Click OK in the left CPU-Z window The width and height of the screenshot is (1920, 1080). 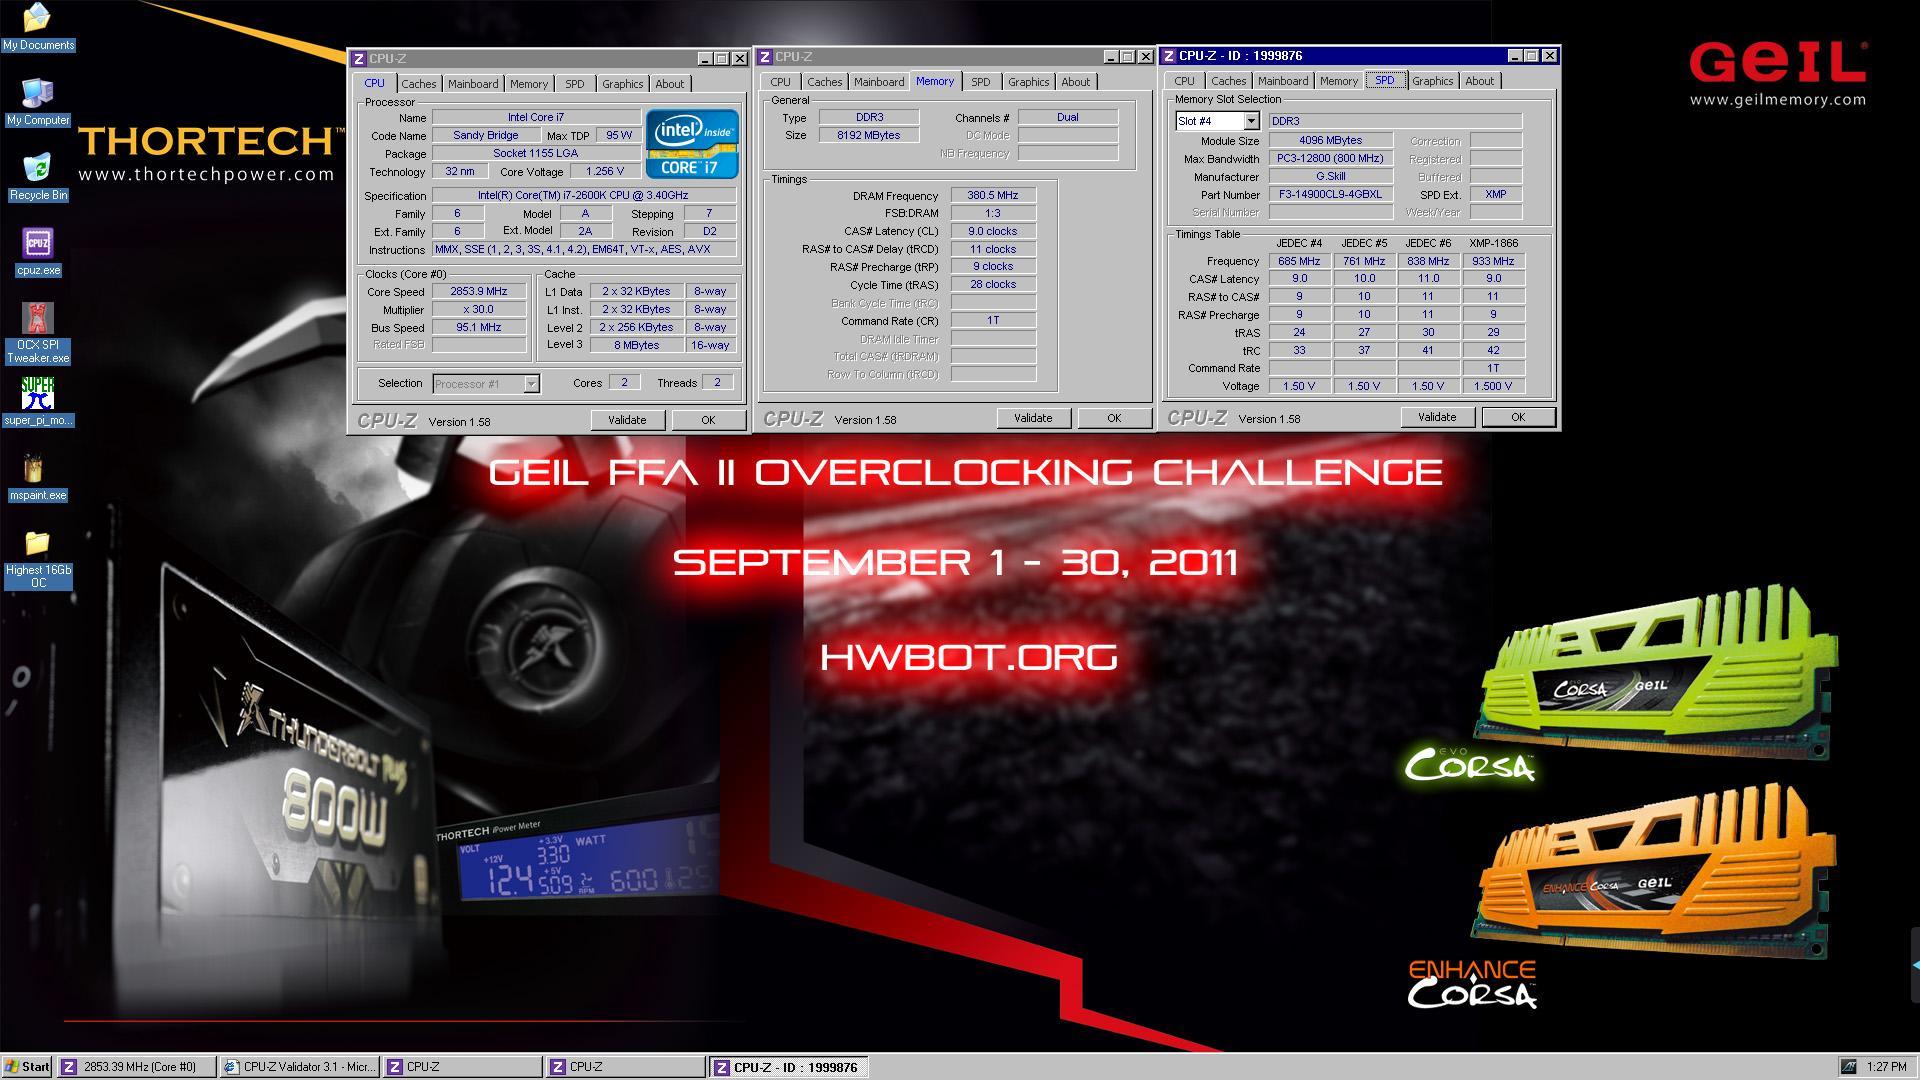[708, 420]
